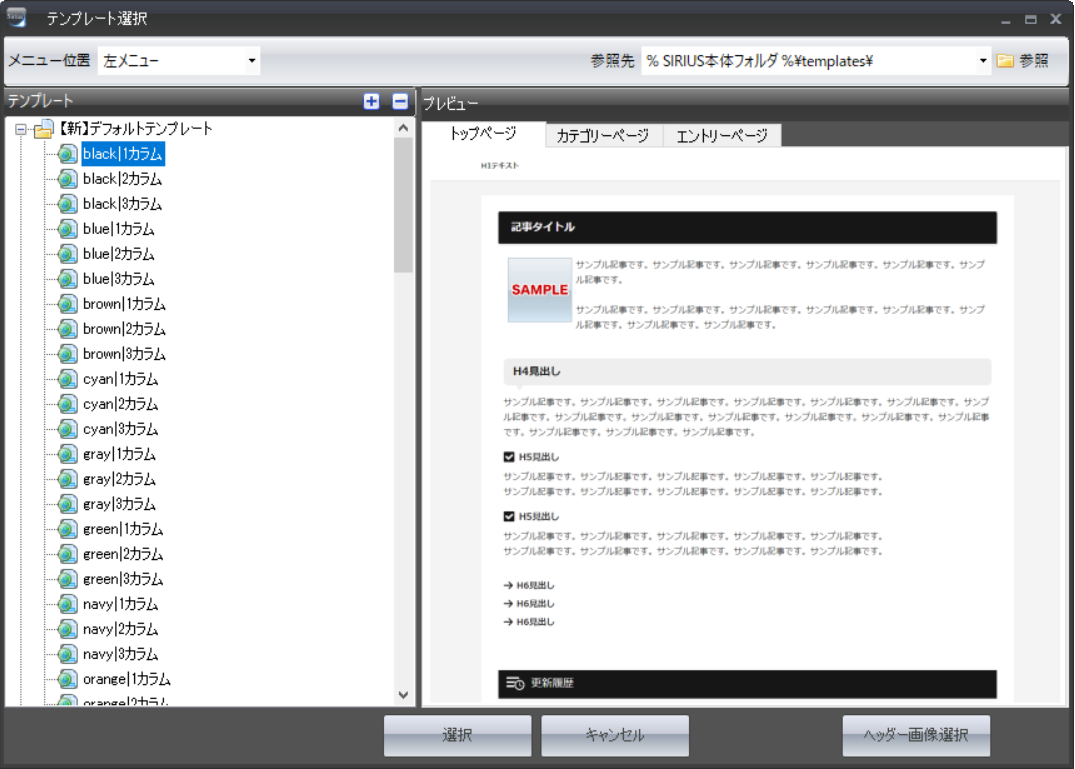Select the brown|2カラム template label
The width and height of the screenshot is (1075, 769).
coord(124,329)
